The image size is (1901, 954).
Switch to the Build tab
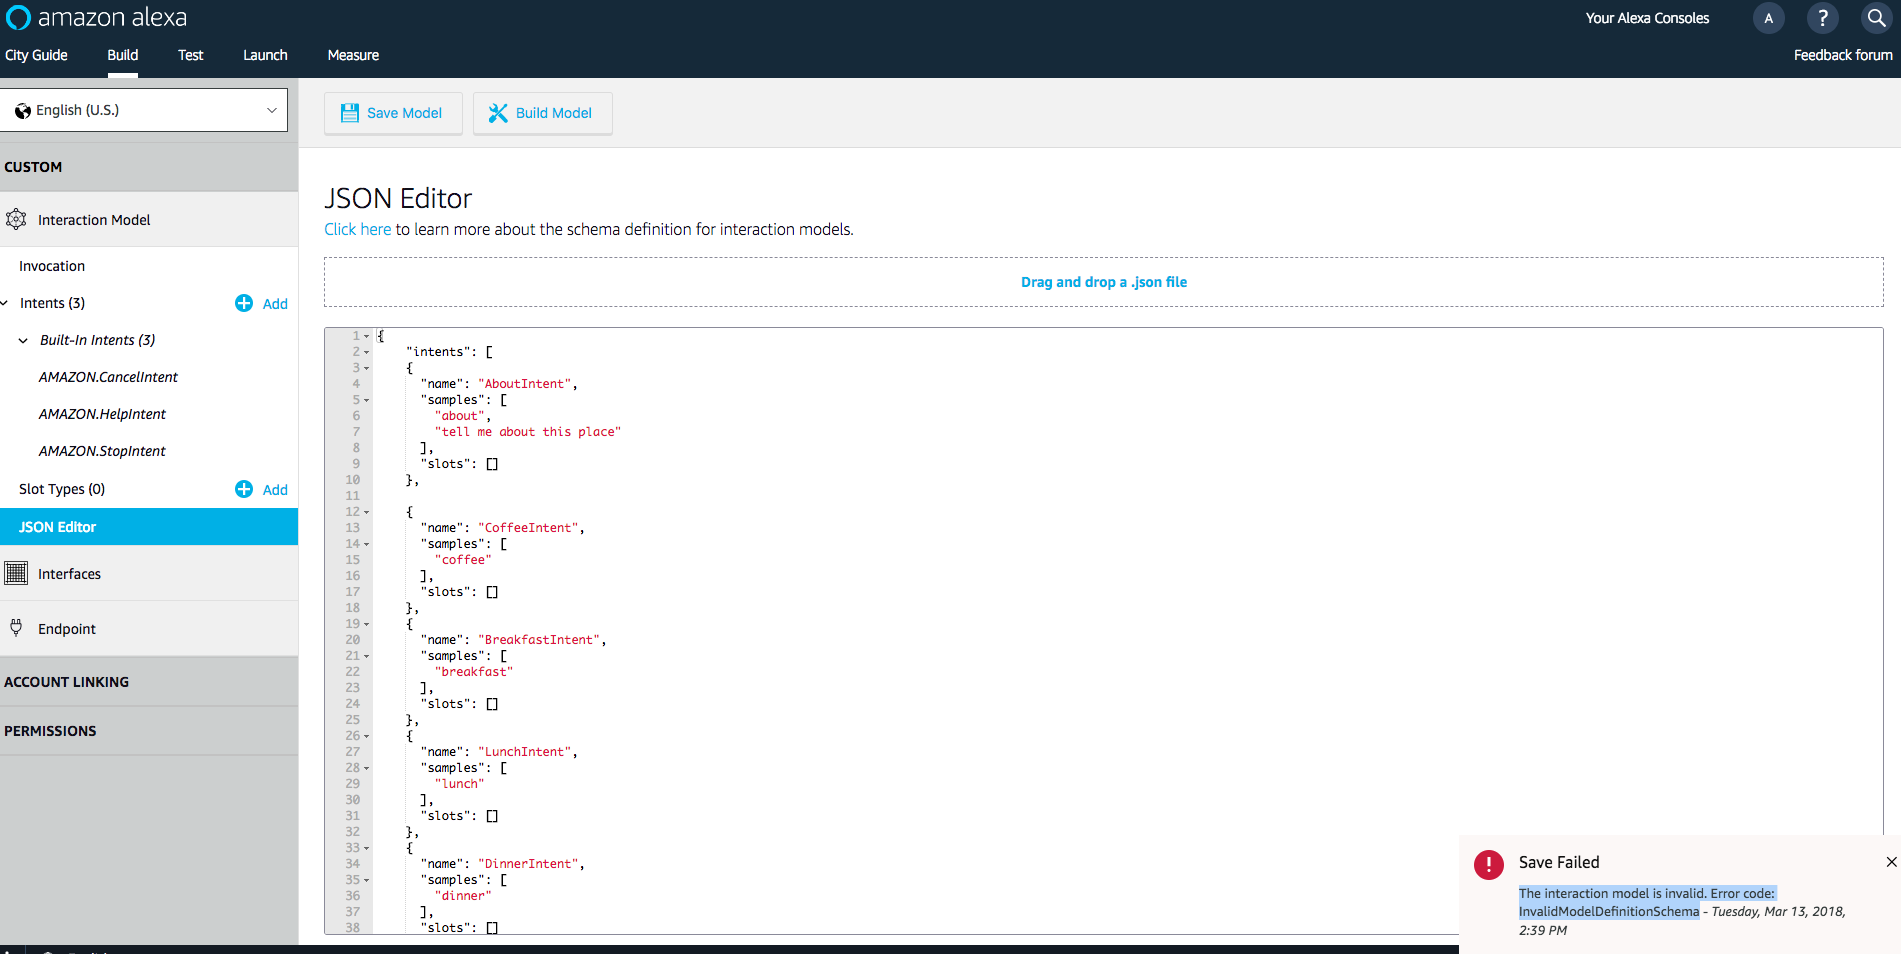[123, 55]
